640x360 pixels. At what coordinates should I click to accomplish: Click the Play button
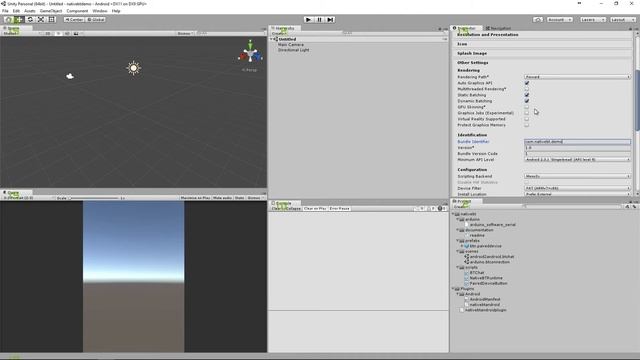309,20
